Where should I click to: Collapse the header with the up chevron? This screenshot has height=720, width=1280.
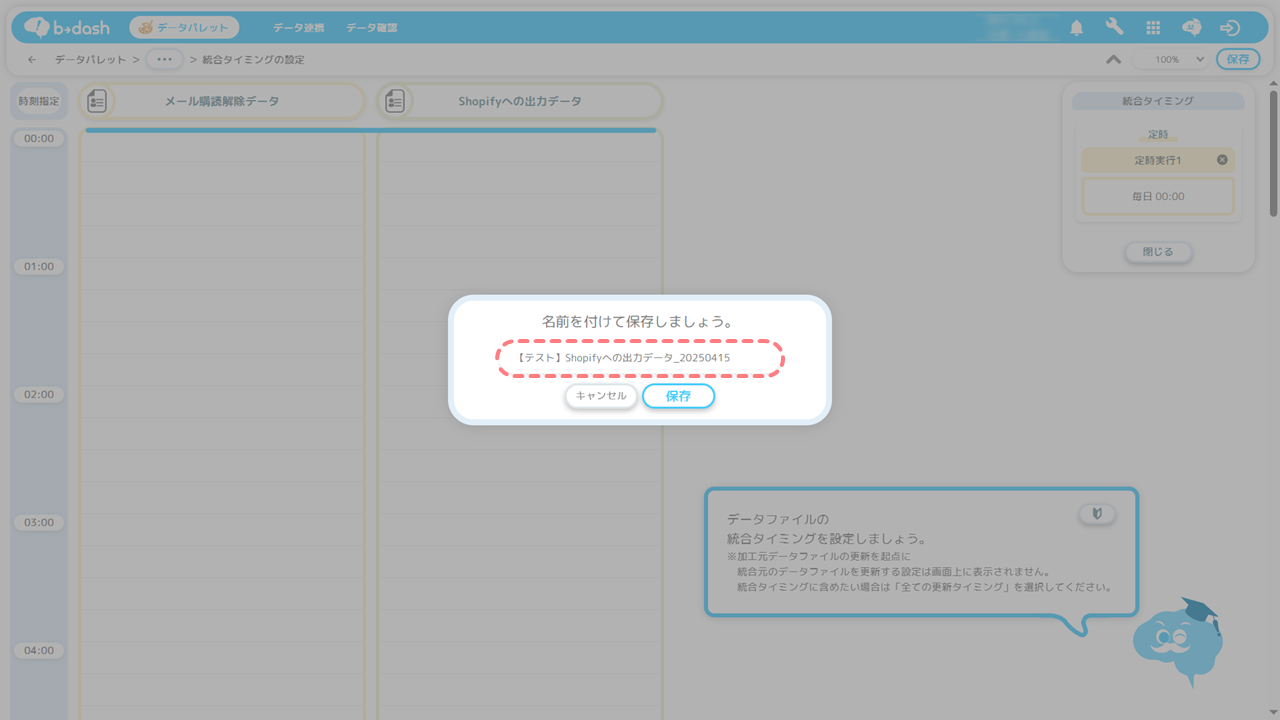pyautogui.click(x=1113, y=59)
